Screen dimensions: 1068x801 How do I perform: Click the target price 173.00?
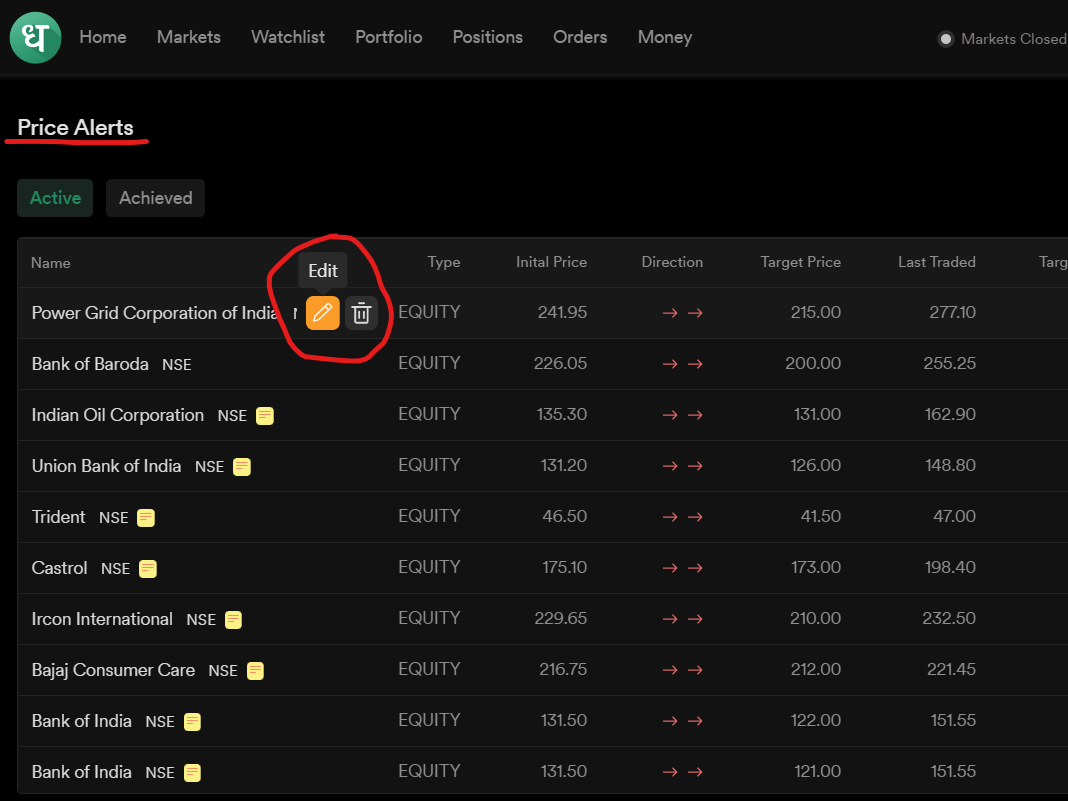pos(816,567)
